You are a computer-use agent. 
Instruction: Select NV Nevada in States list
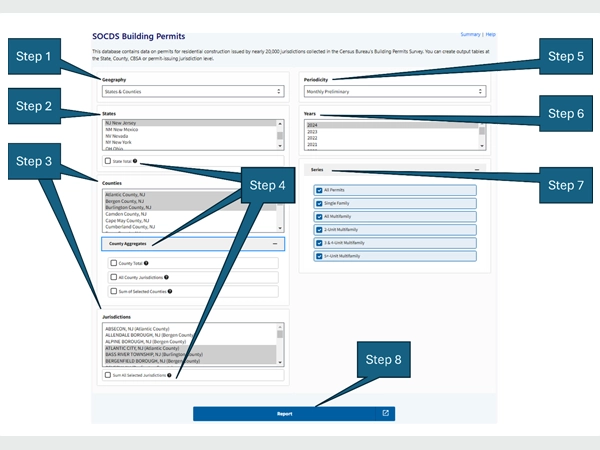[190, 136]
